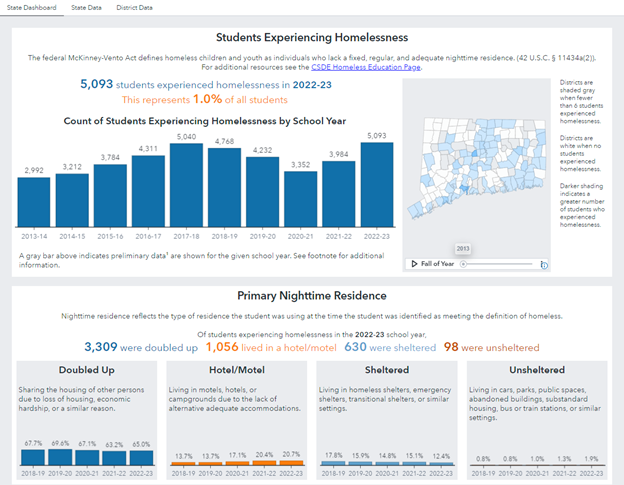Switch to the State Data tab
This screenshot has height=485, width=624.
[87, 7]
